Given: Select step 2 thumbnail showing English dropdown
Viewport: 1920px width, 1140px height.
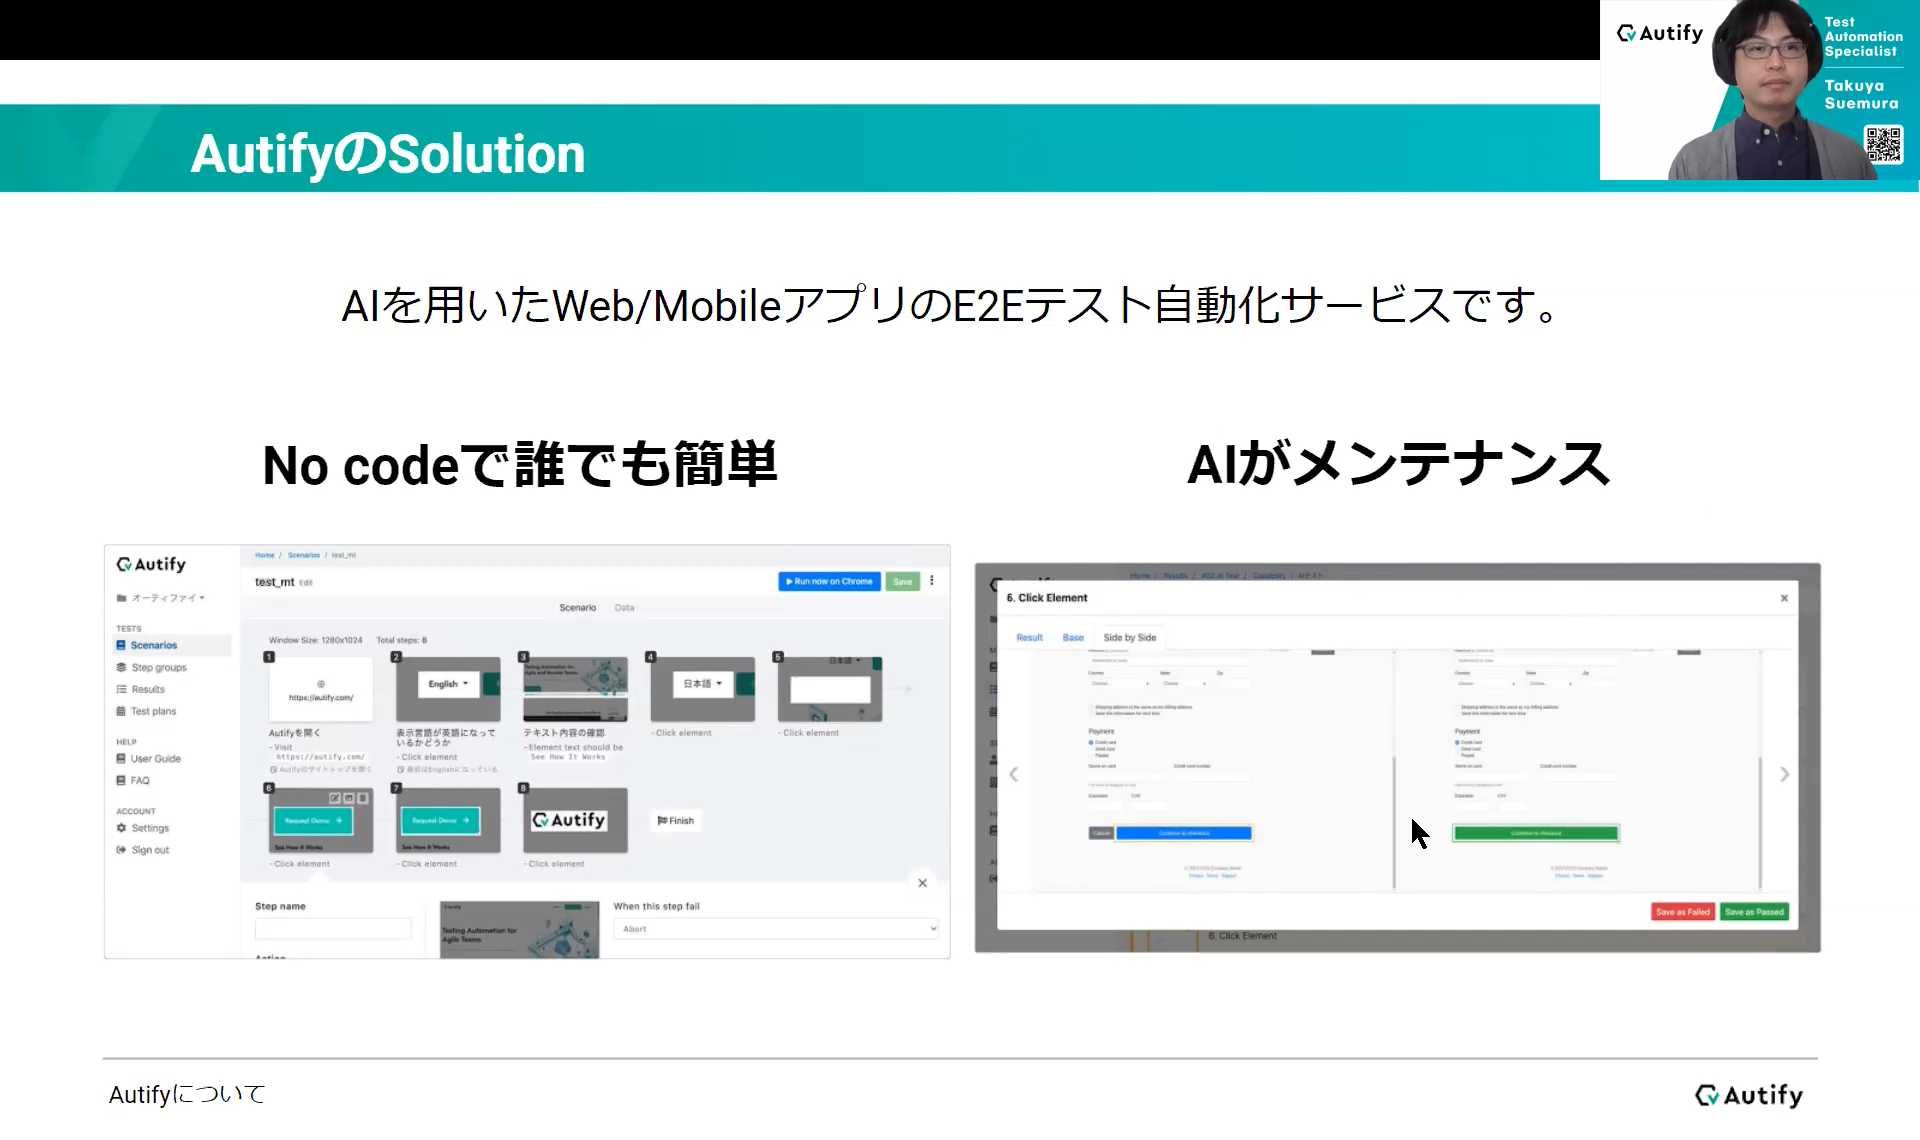Looking at the screenshot, I should pos(448,689).
